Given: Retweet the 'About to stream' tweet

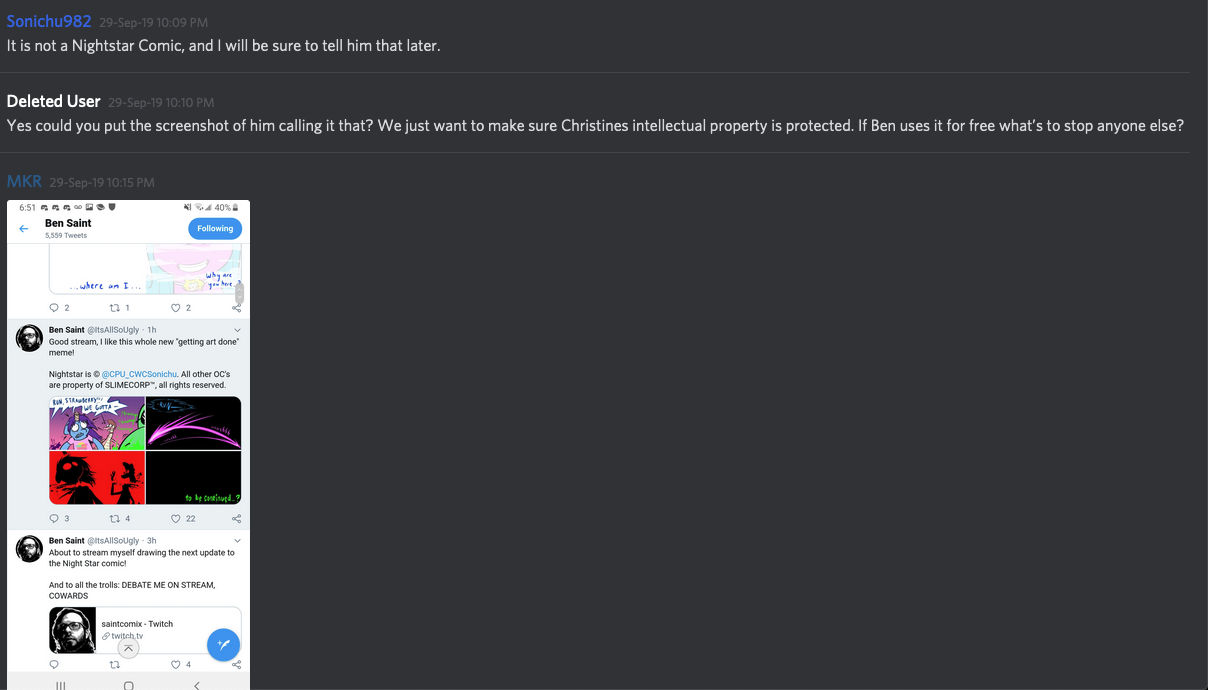Looking at the screenshot, I should tap(115, 664).
